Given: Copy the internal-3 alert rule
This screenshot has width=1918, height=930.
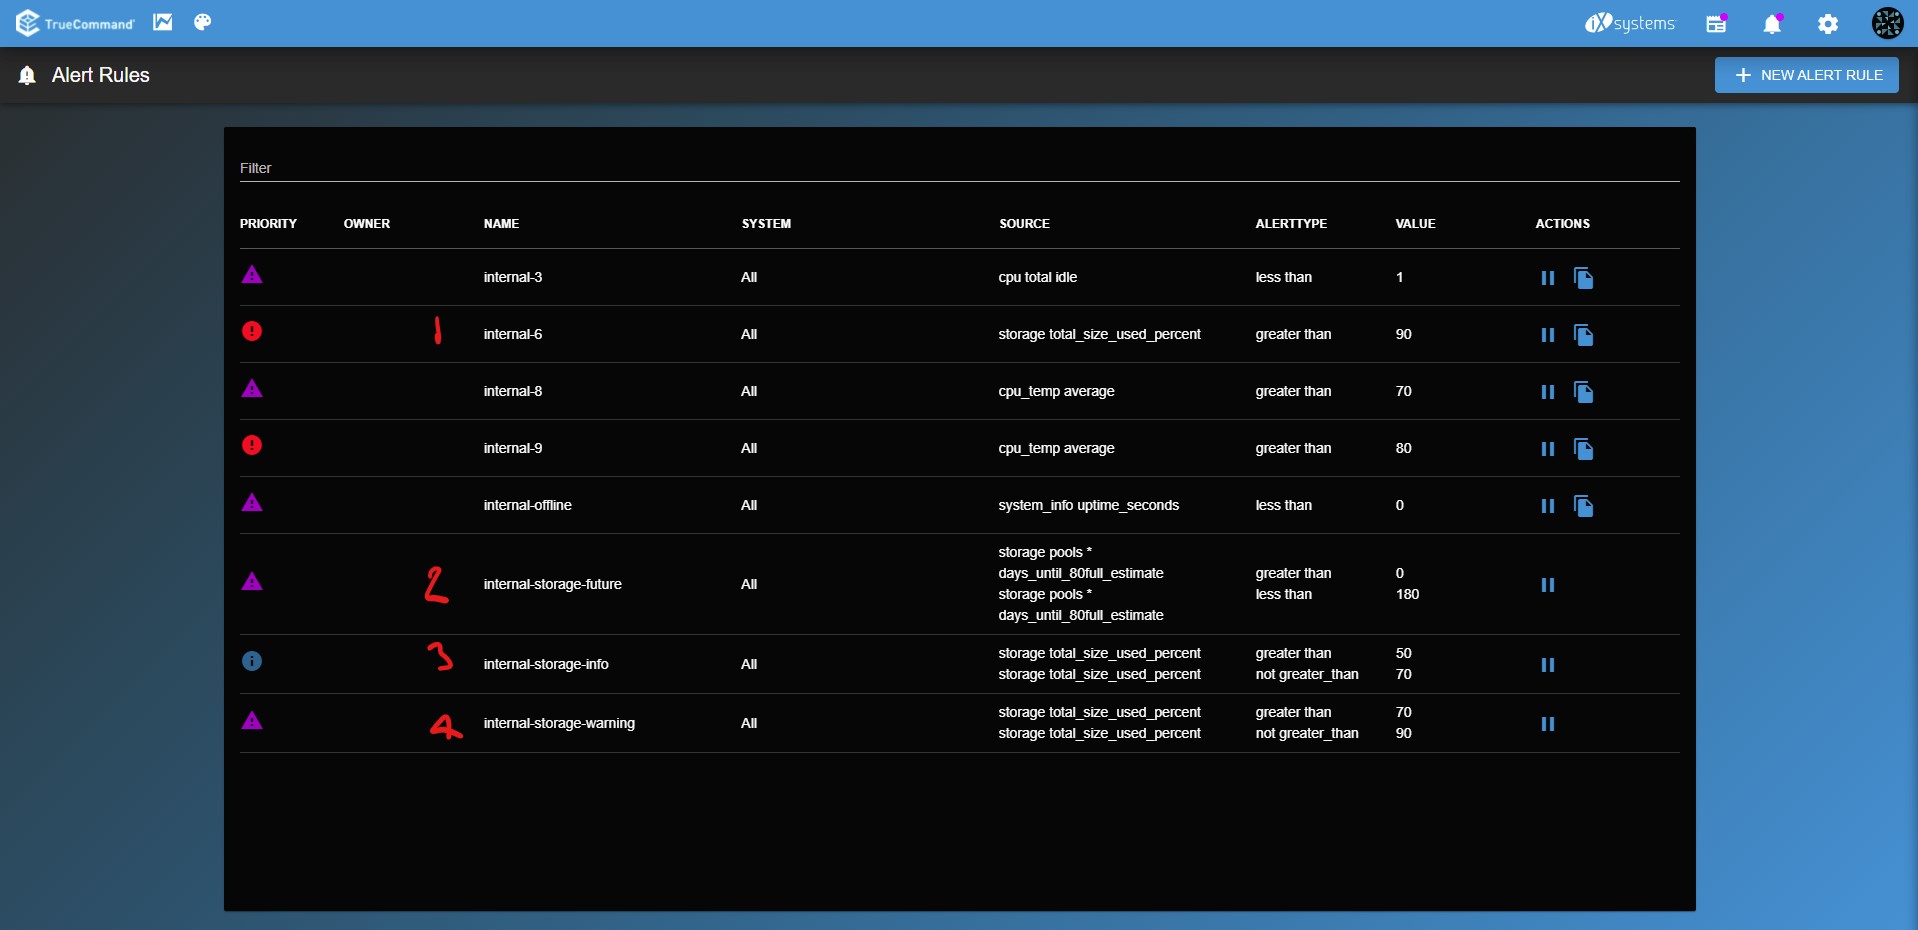Looking at the screenshot, I should (1583, 278).
